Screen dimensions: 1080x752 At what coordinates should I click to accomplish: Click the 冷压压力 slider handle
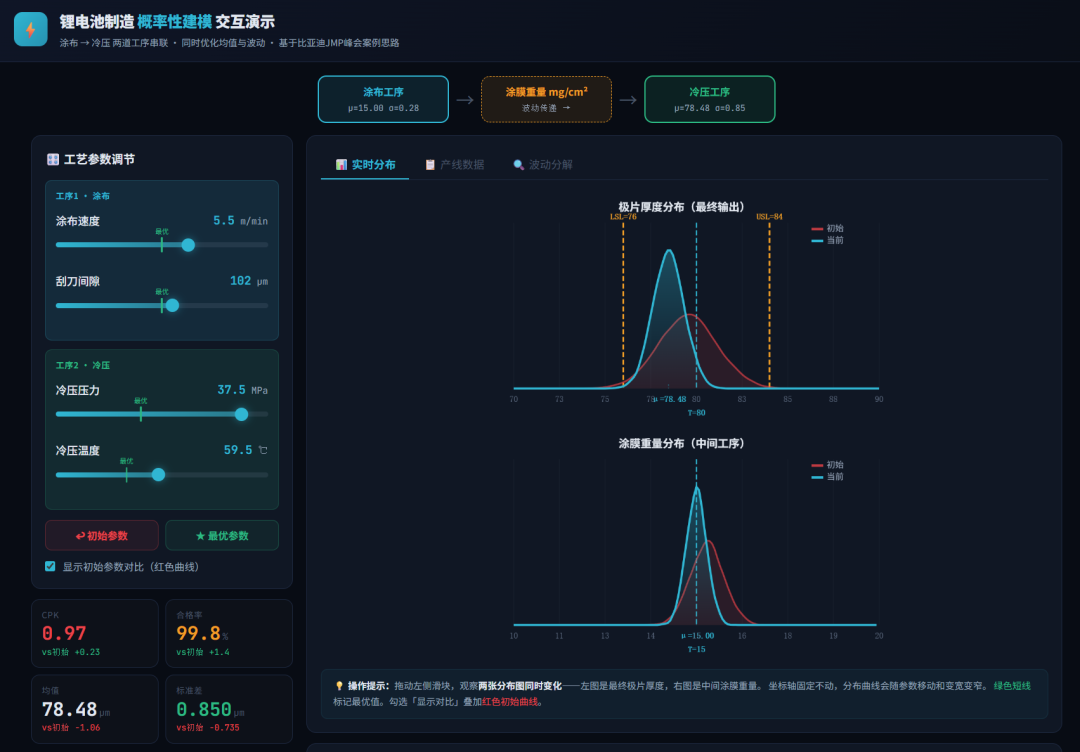coord(241,415)
